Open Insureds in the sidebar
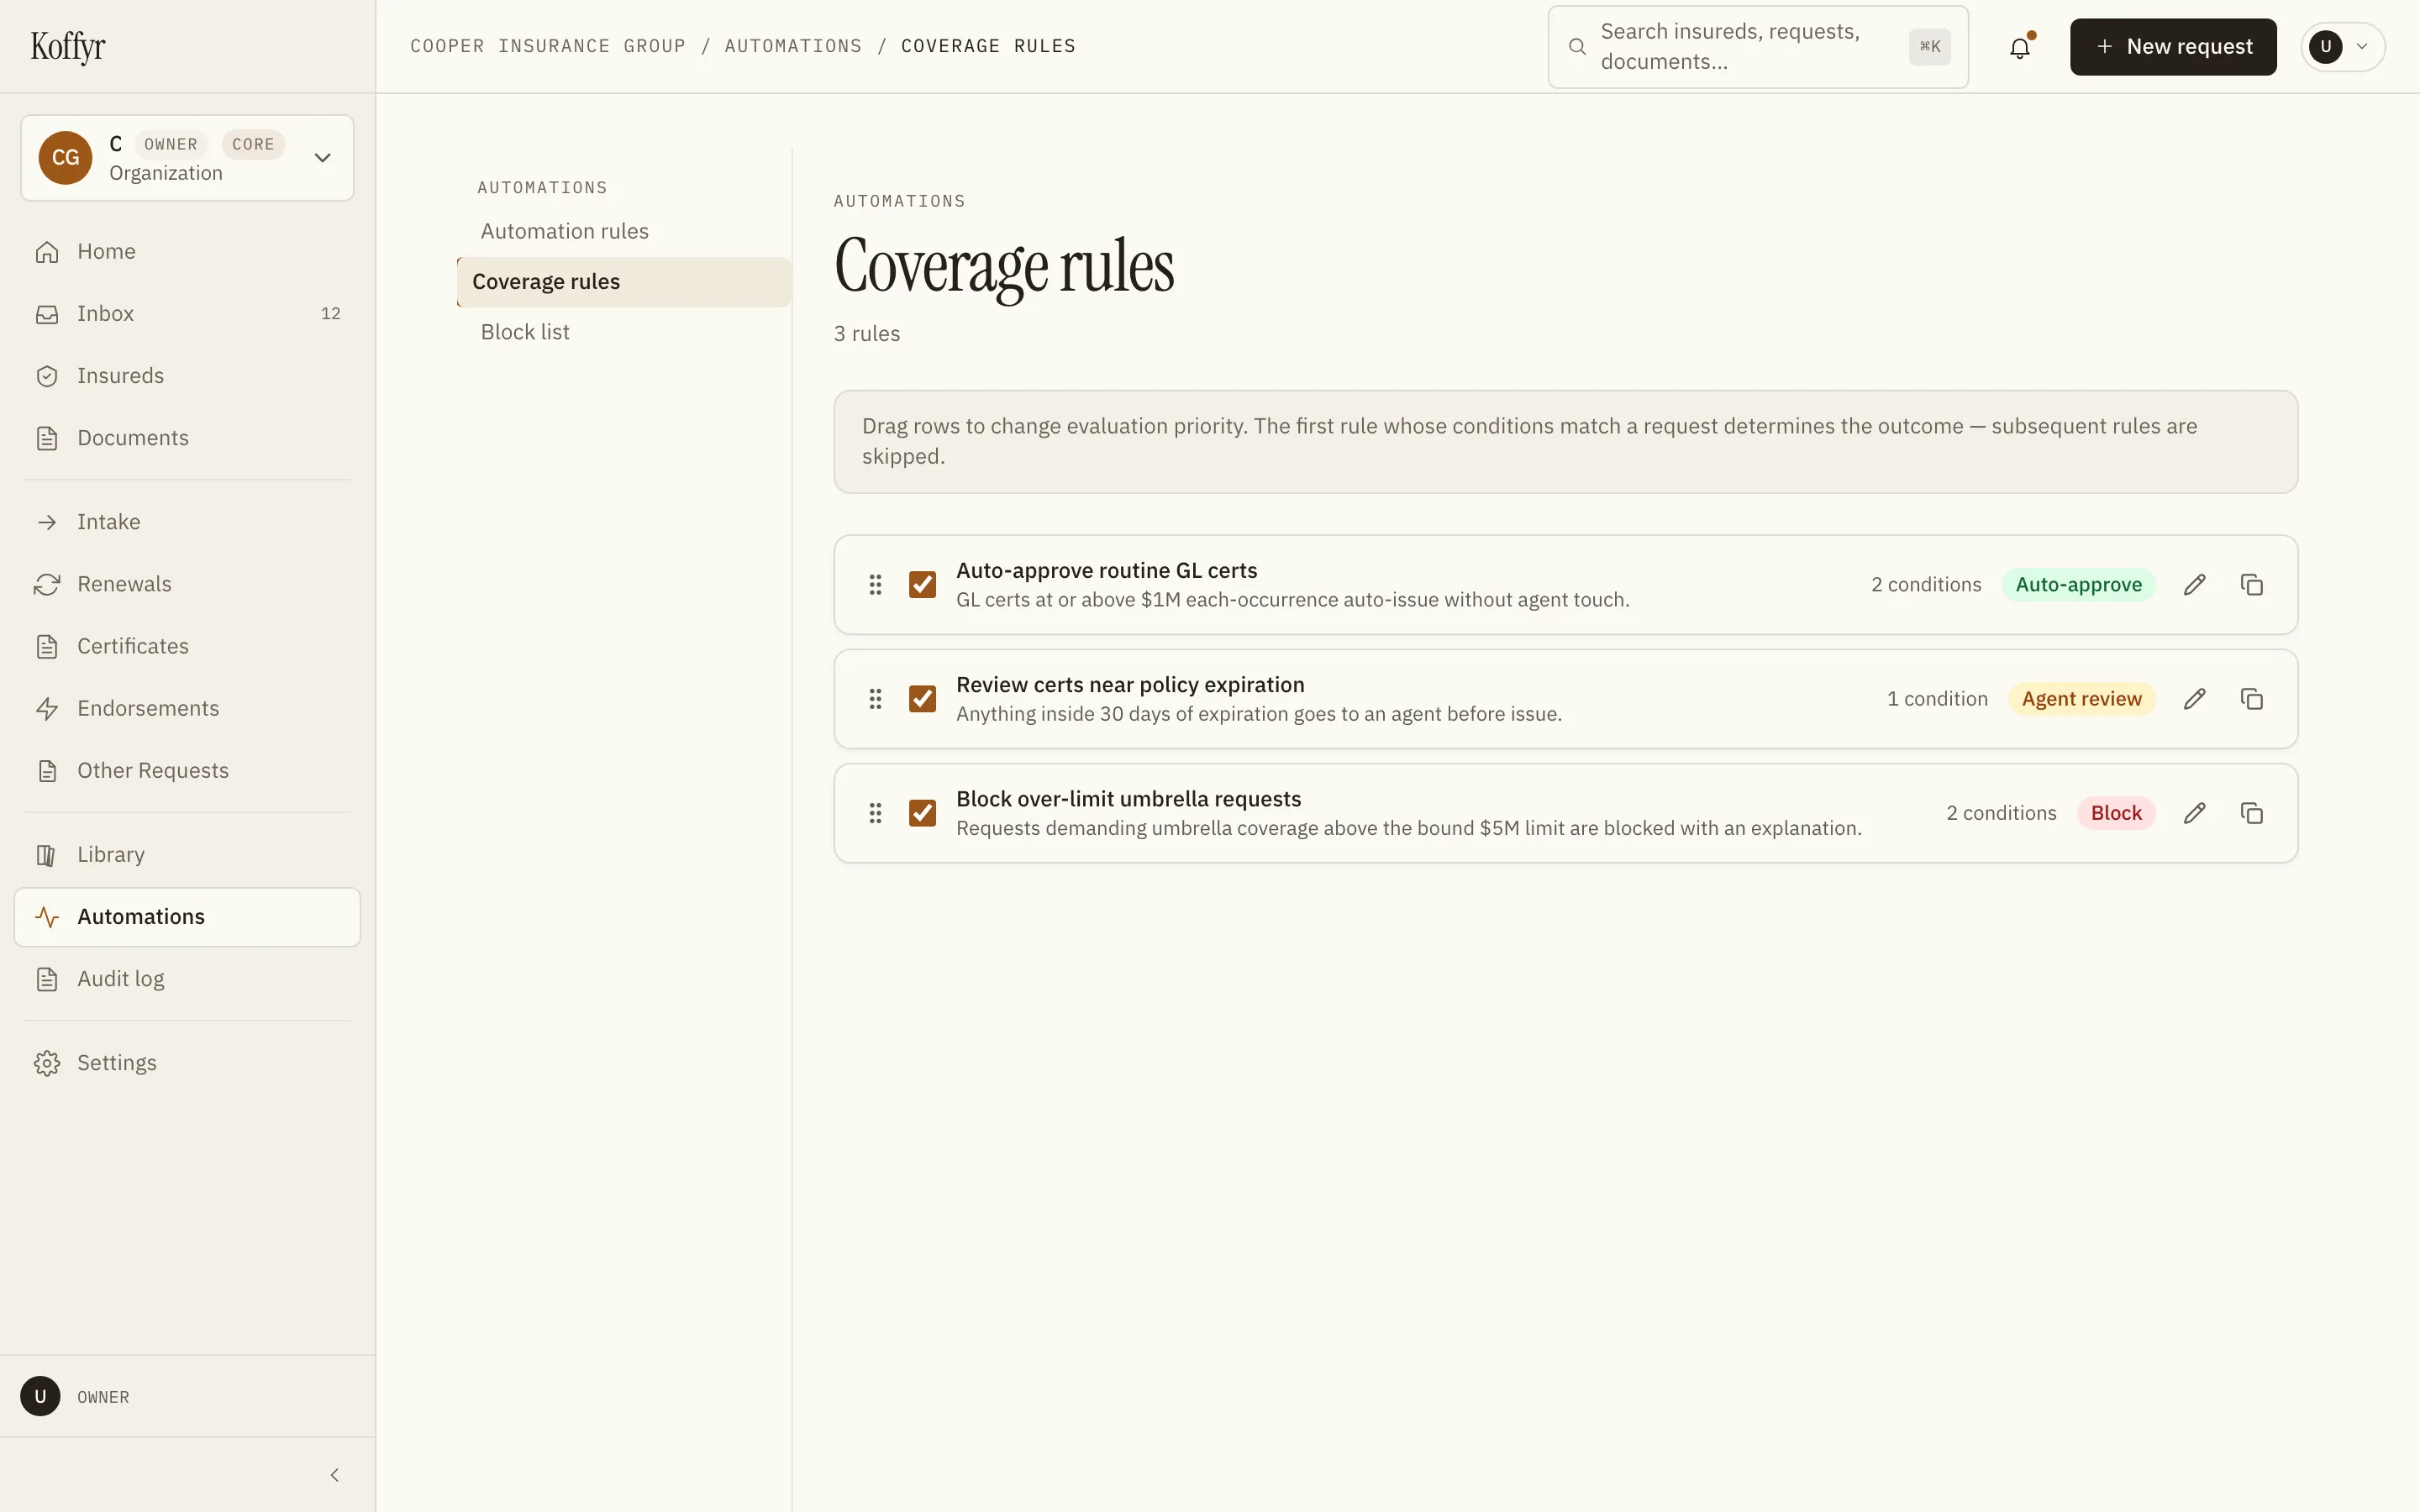 187,376
